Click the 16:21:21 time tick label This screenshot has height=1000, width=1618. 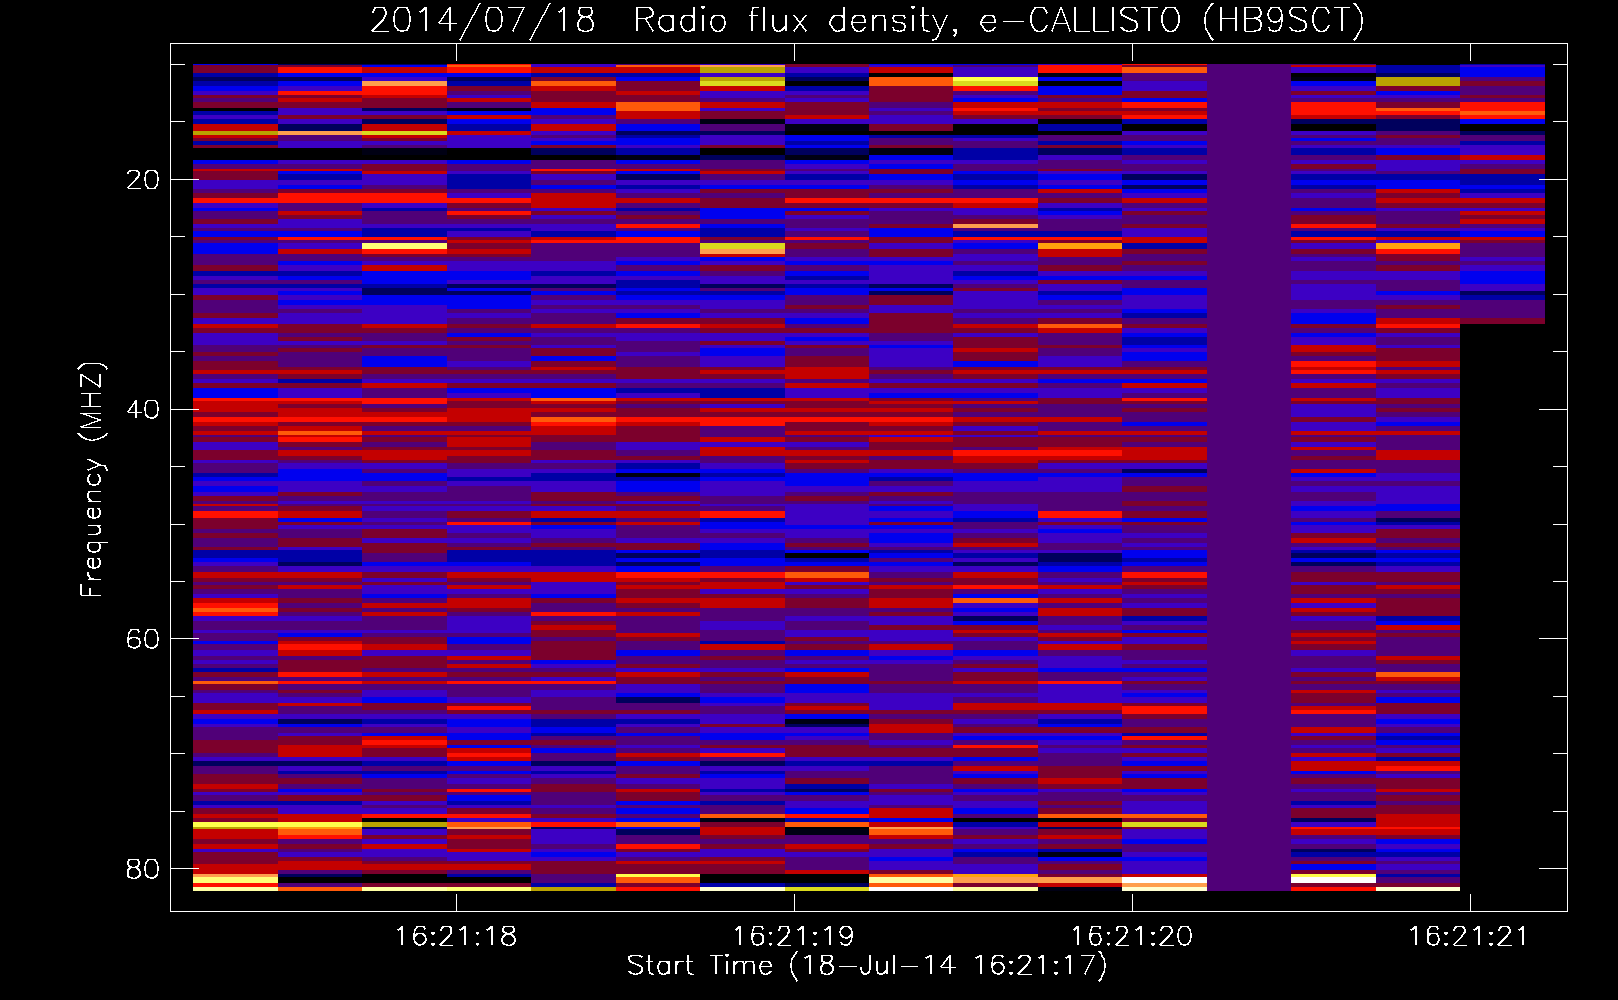(x=1469, y=937)
